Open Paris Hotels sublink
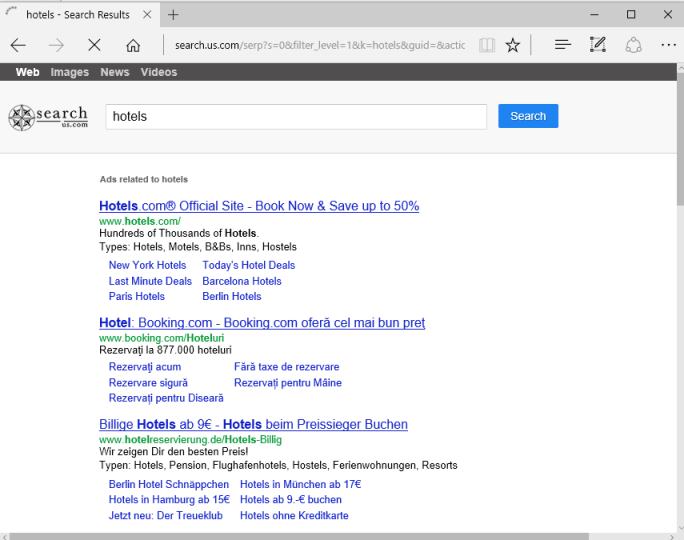Image resolution: width=684 pixels, height=540 pixels. [x=137, y=297]
